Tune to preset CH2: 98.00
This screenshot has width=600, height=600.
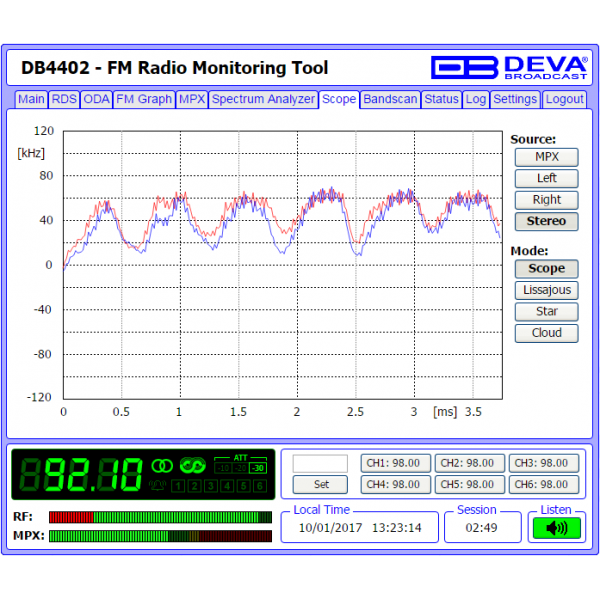click(470, 463)
